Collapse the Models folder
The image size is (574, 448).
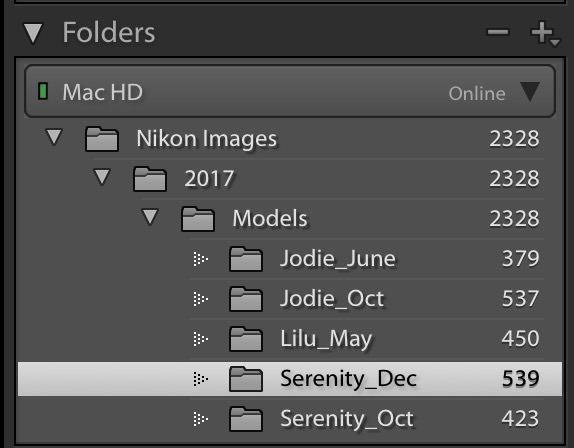coord(150,217)
